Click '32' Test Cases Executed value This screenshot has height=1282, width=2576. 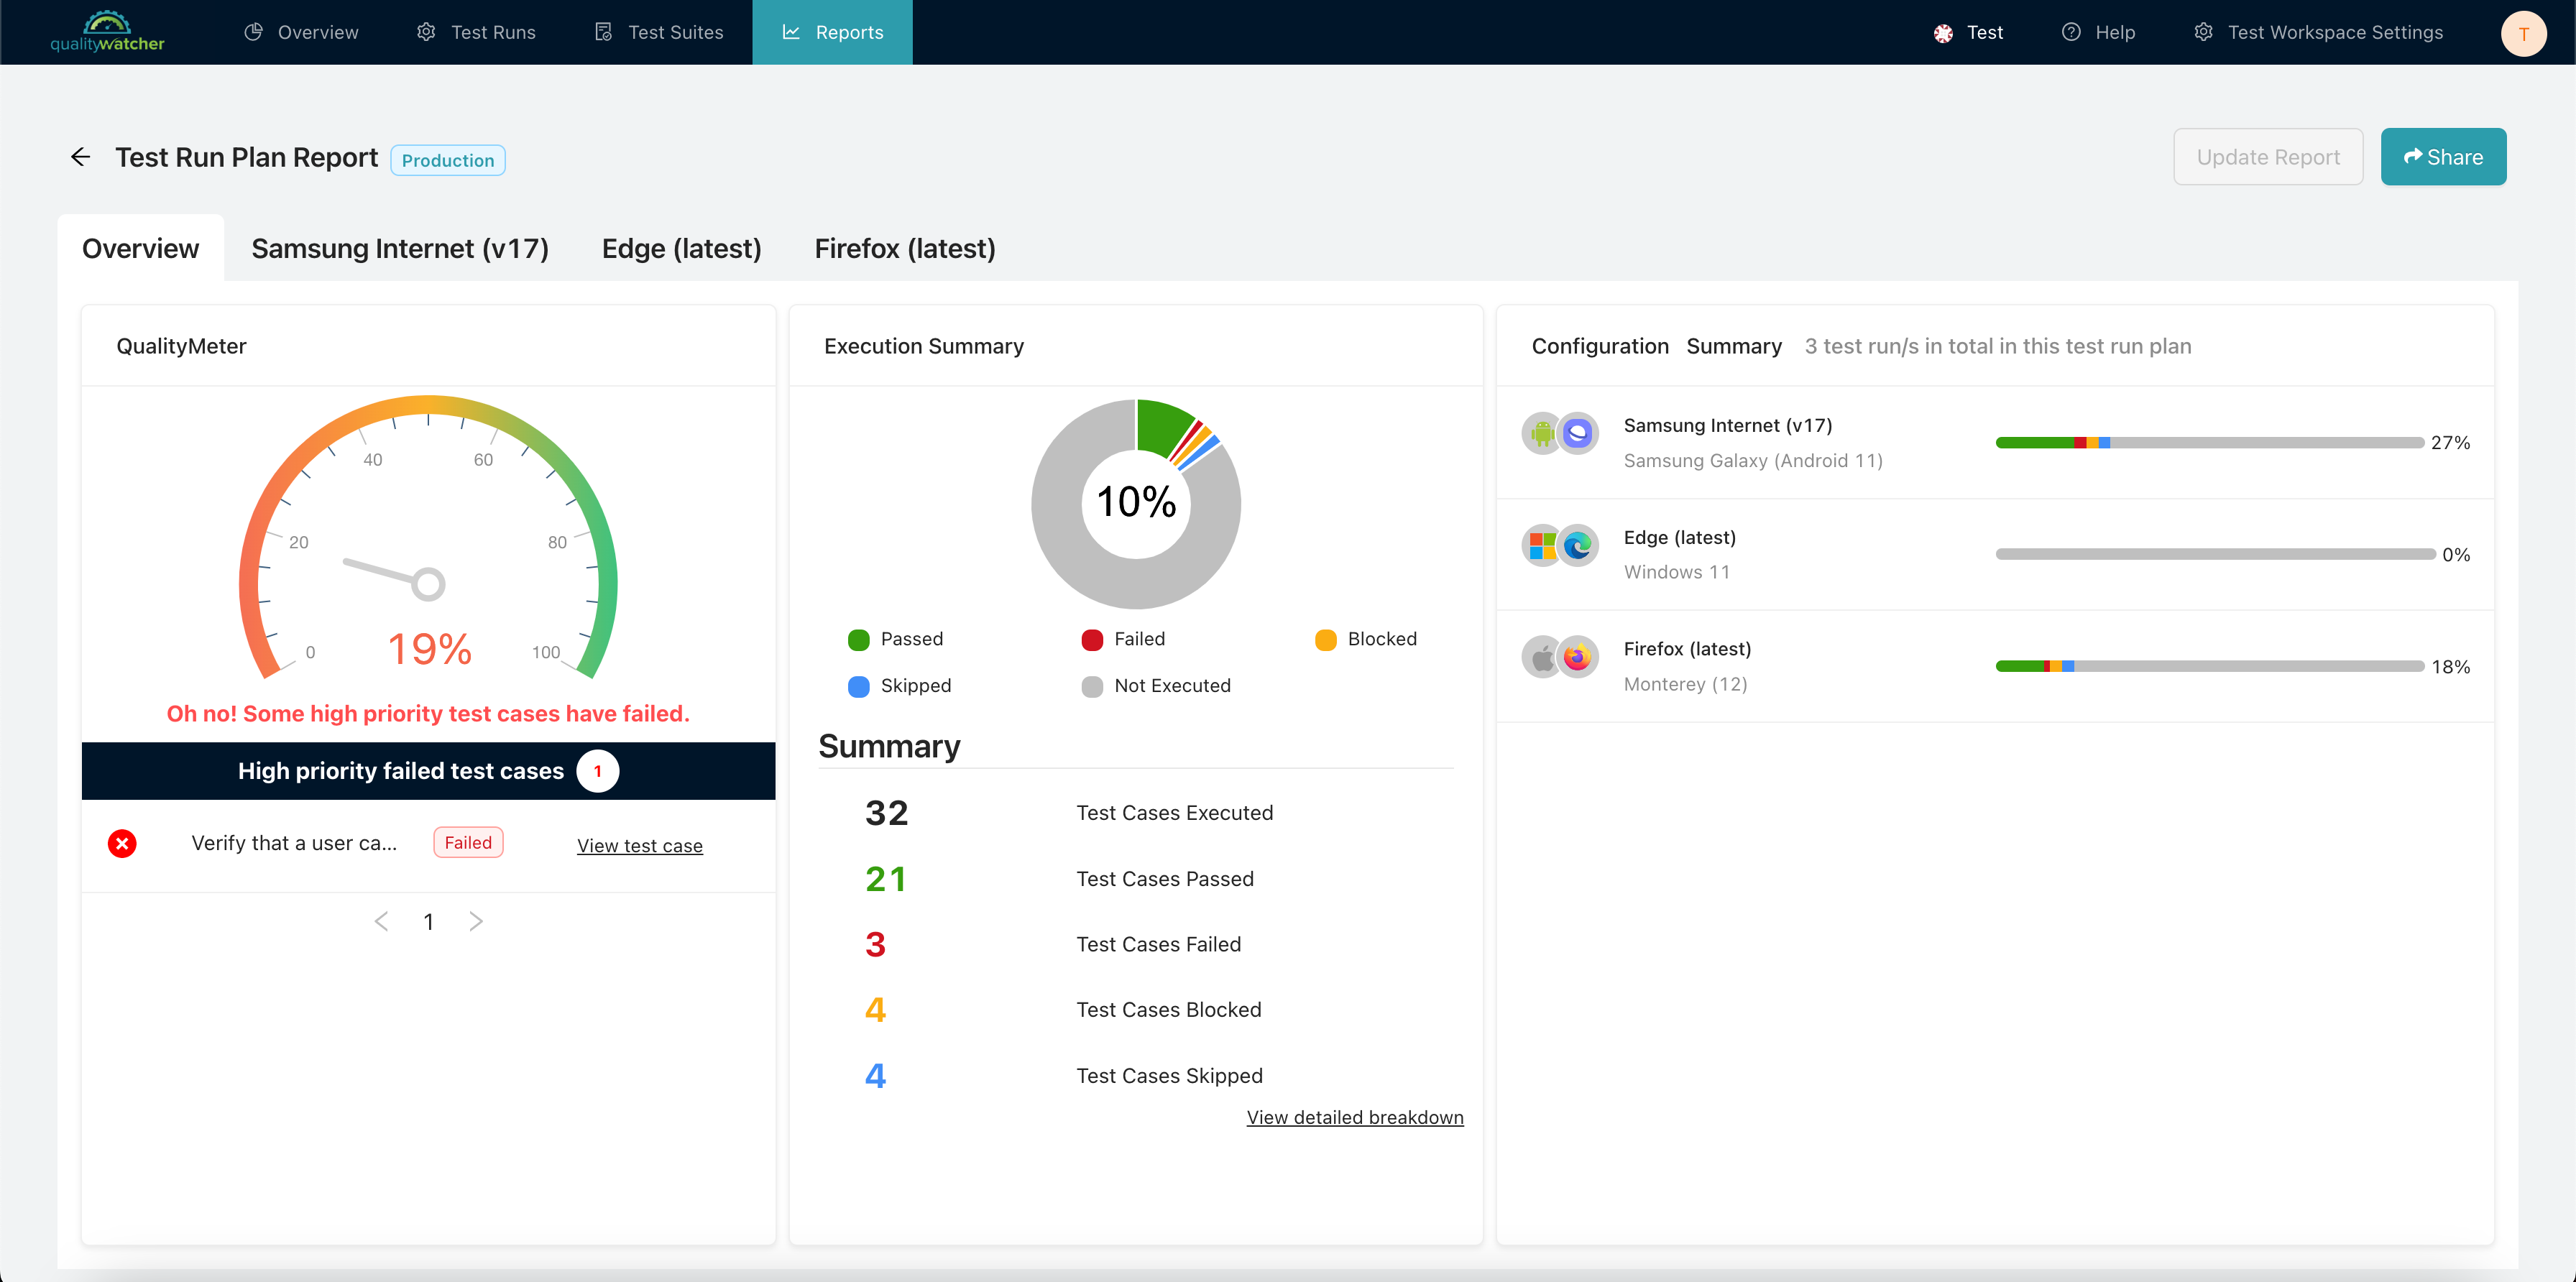[x=886, y=813]
